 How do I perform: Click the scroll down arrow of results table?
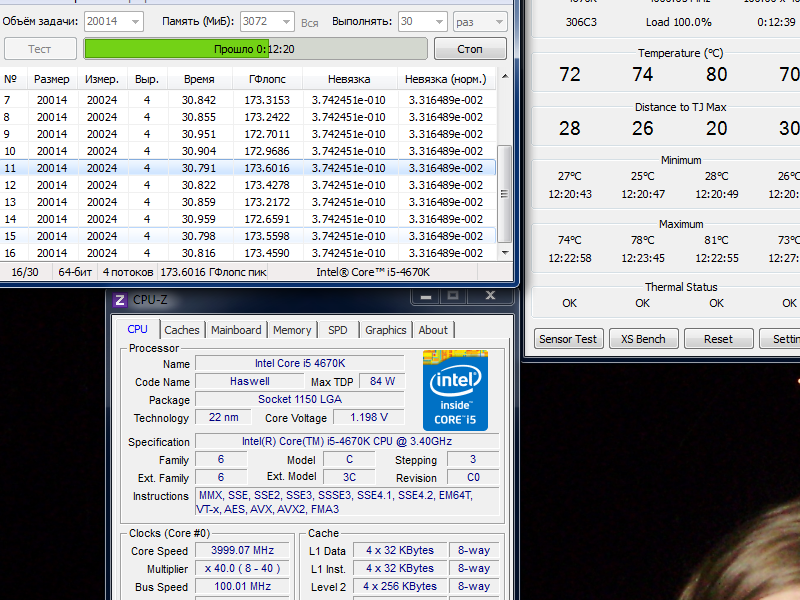505,253
